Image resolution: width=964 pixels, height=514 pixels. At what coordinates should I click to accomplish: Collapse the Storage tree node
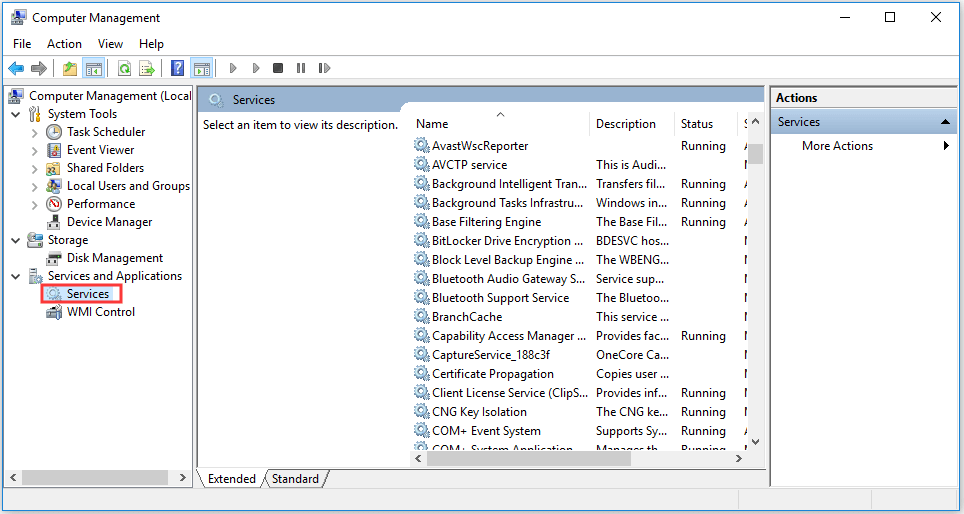[x=16, y=240]
